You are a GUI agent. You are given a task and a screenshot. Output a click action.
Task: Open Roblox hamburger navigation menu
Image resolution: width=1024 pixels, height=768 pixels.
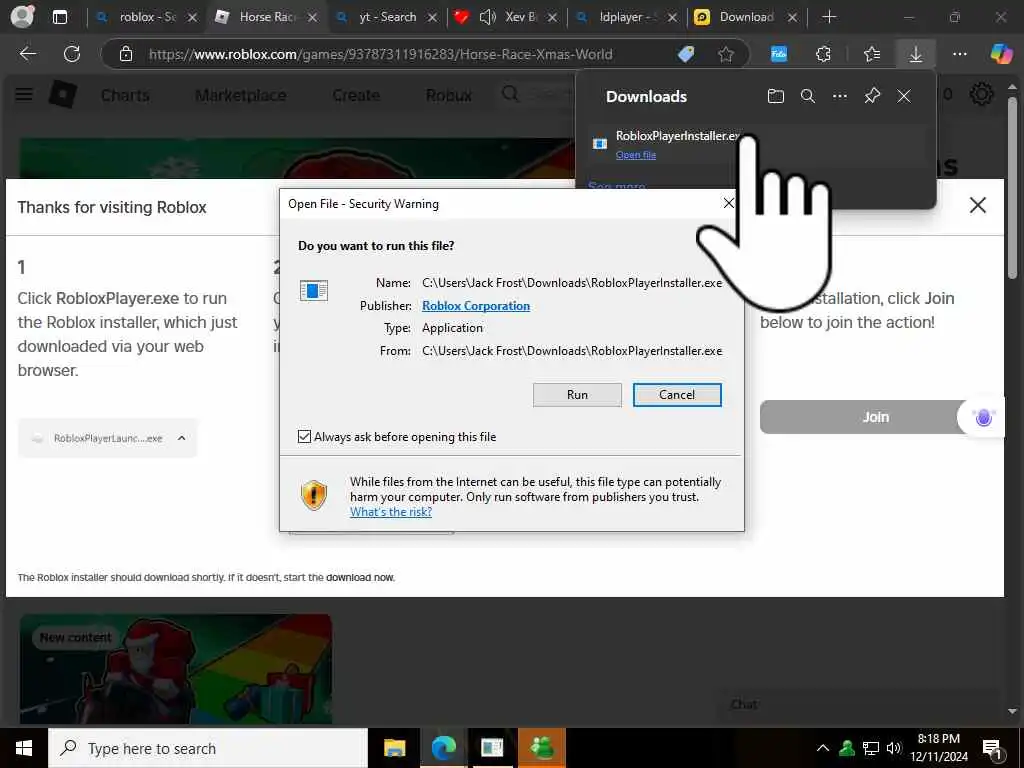(x=24, y=95)
